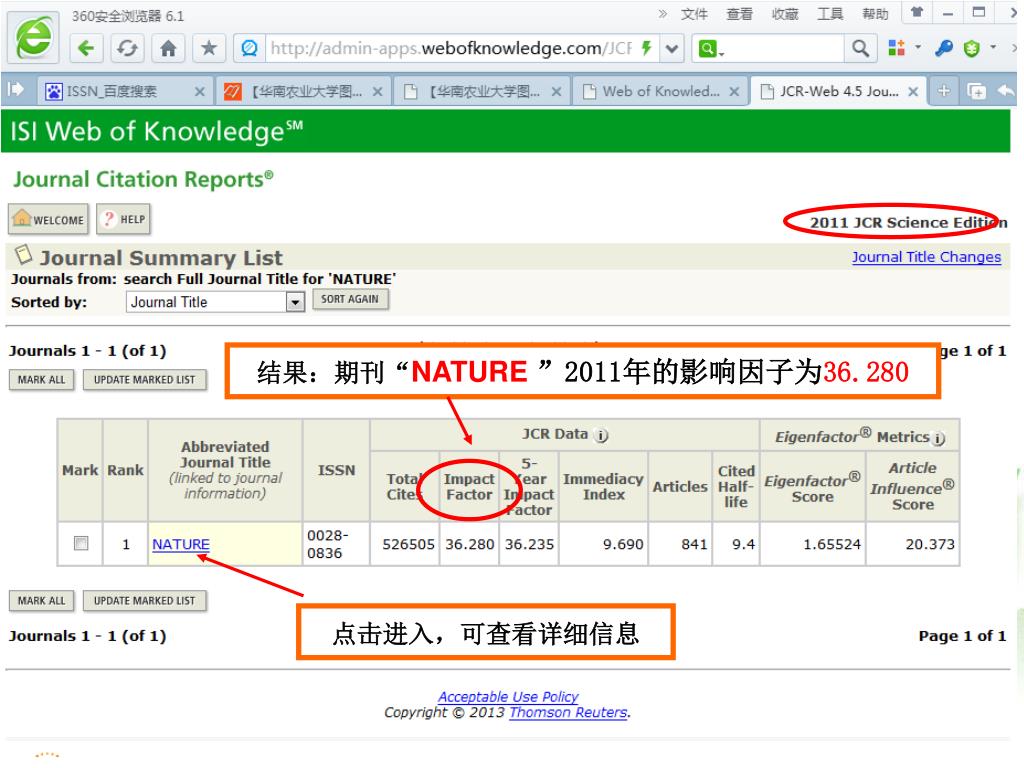Click the magnifier search icon in browser toolbar
This screenshot has width=1024, height=768.
point(860,48)
